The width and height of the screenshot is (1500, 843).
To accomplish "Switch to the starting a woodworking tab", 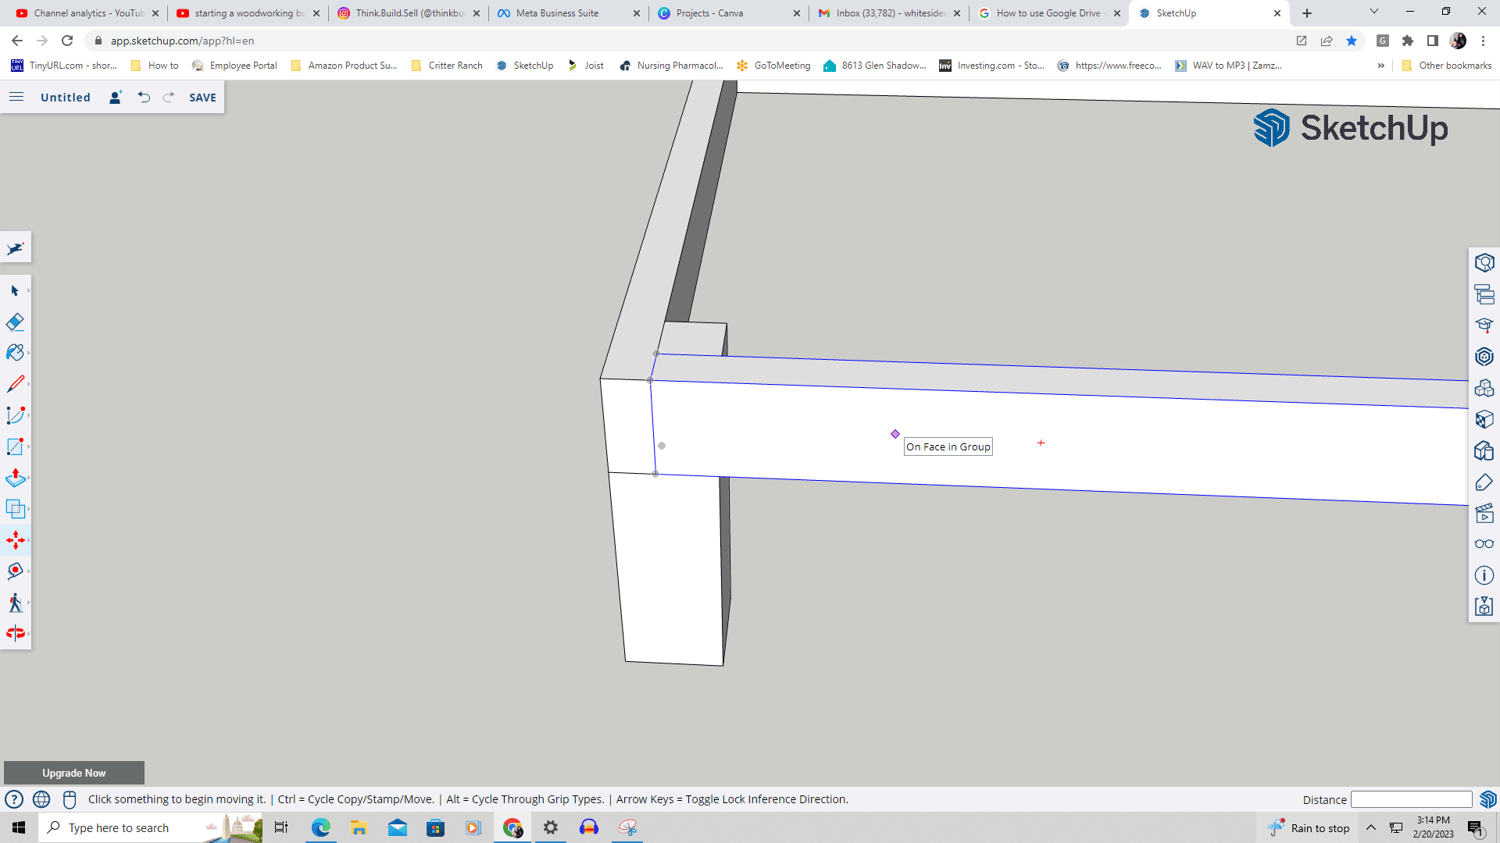I will [247, 13].
